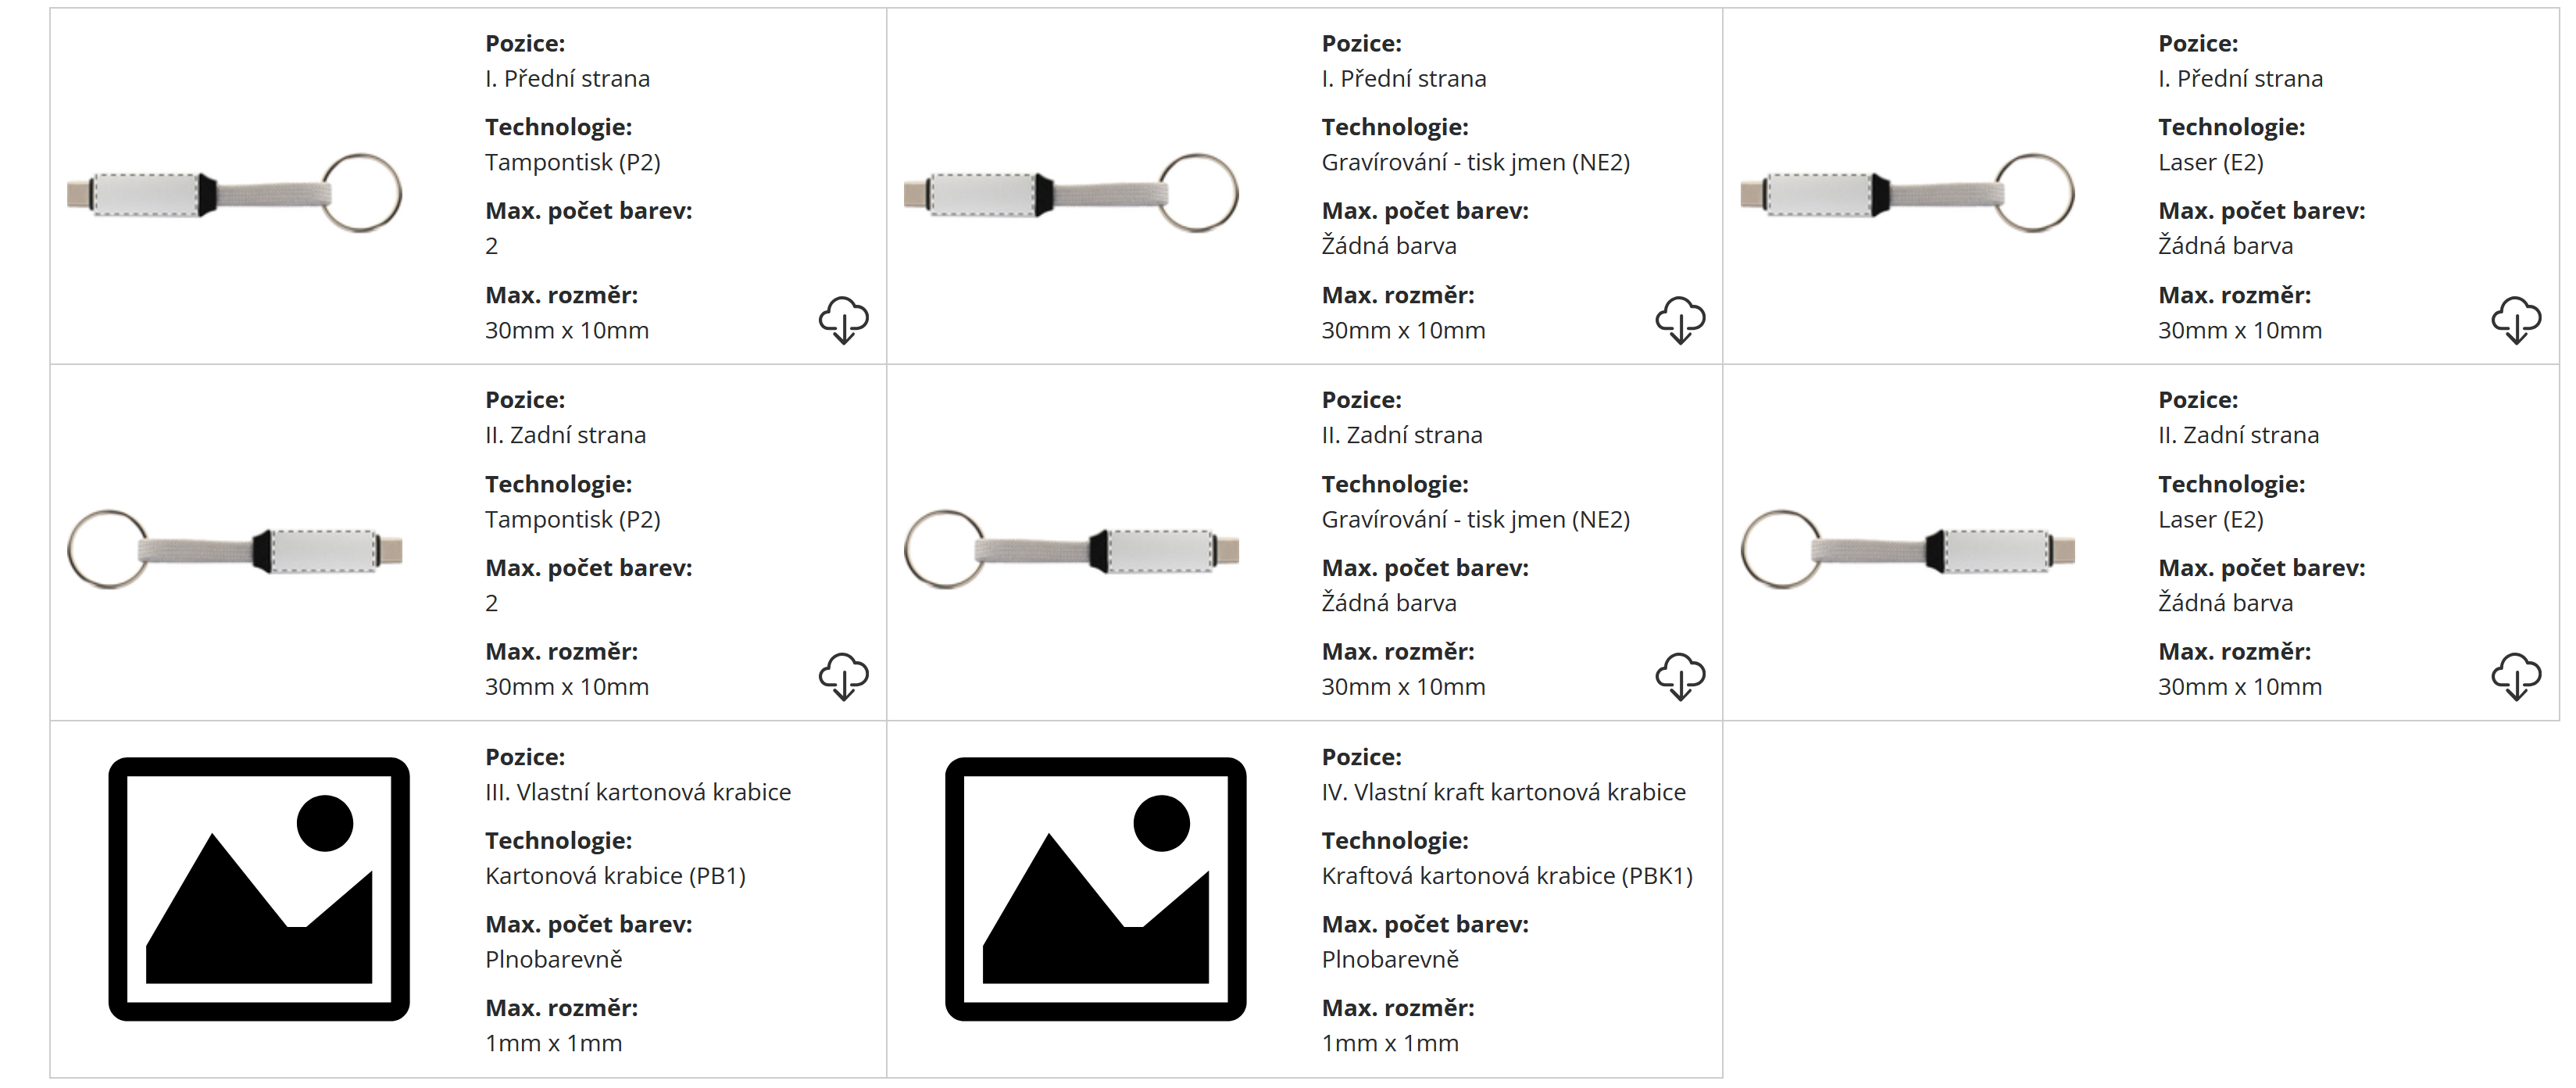Click 'I. Přední strana' in Tampontisk card
2576x1088 pixels.
click(x=567, y=78)
